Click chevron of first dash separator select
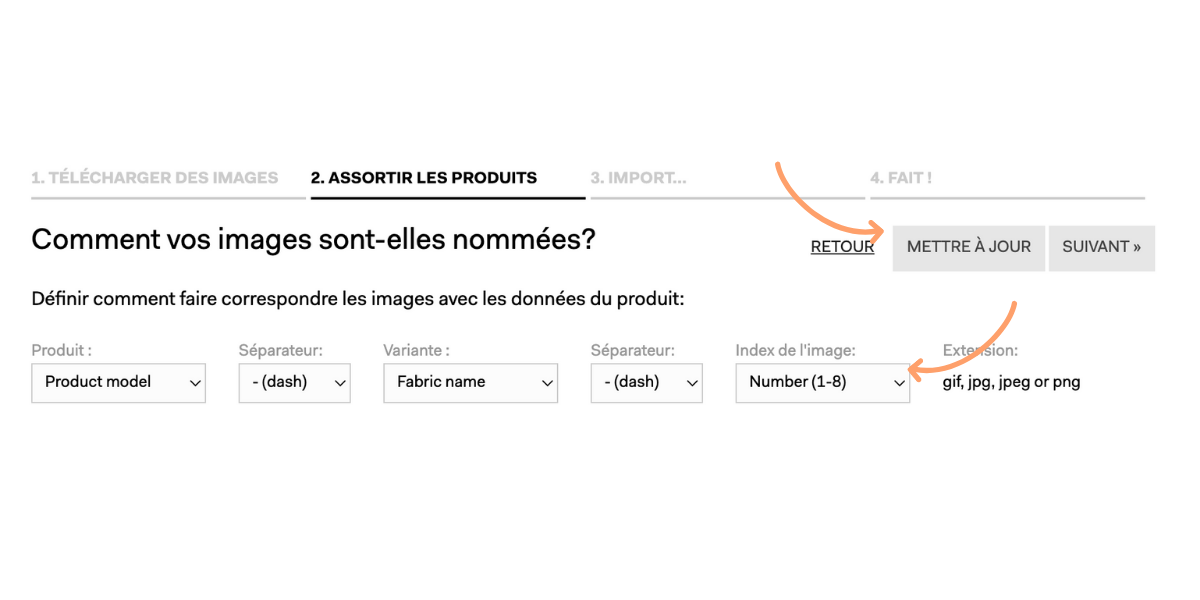Viewport: 1200px width, 600px height. 339,383
